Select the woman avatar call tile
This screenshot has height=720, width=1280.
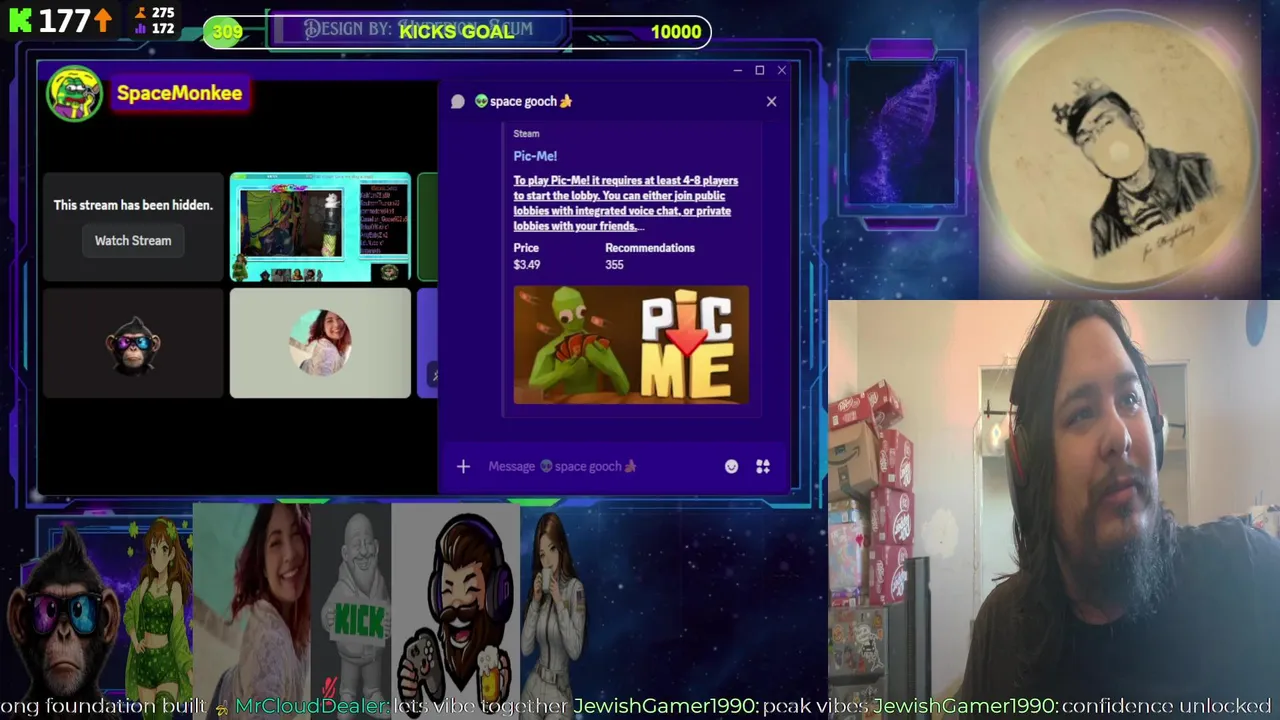coord(320,343)
